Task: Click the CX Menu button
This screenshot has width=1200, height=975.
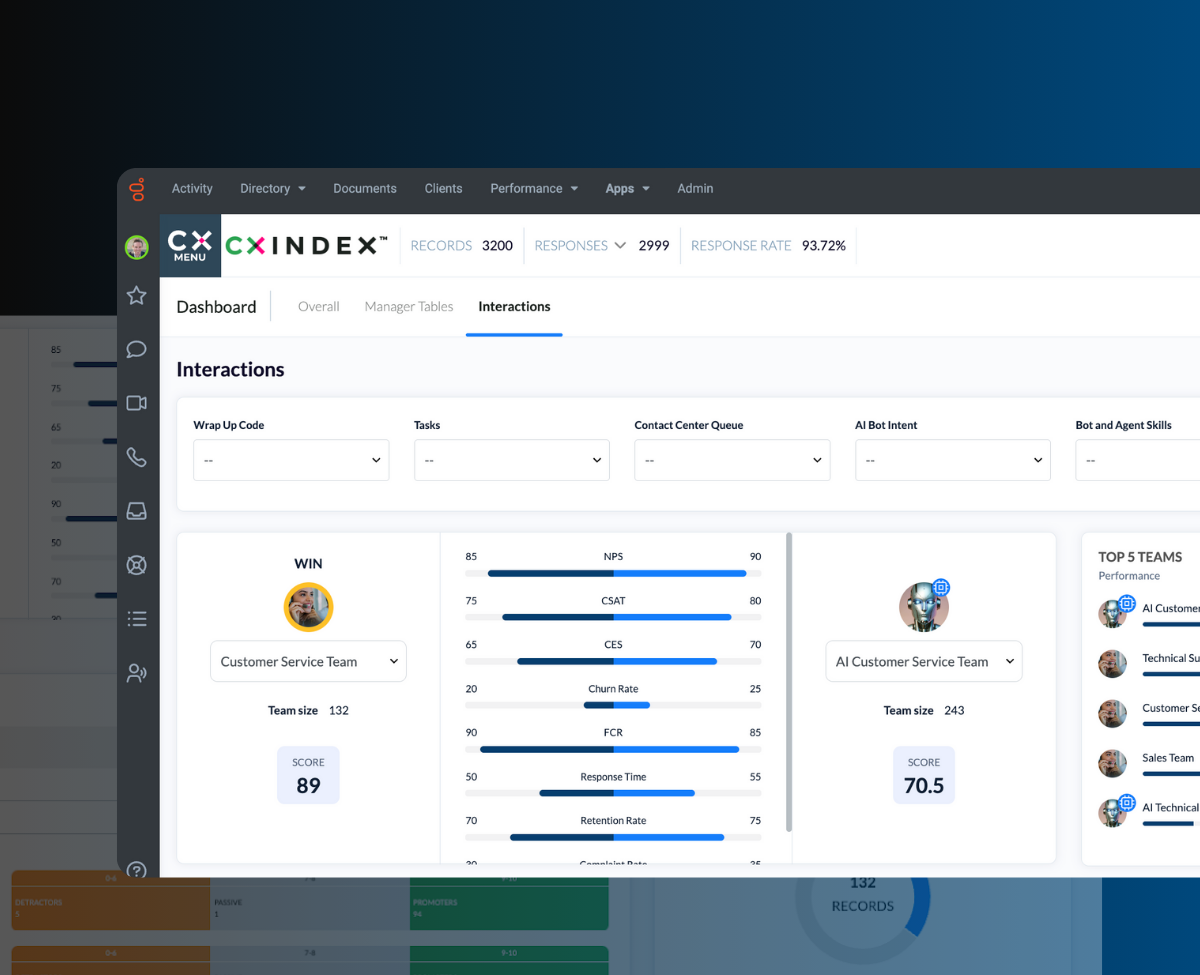Action: click(x=190, y=245)
